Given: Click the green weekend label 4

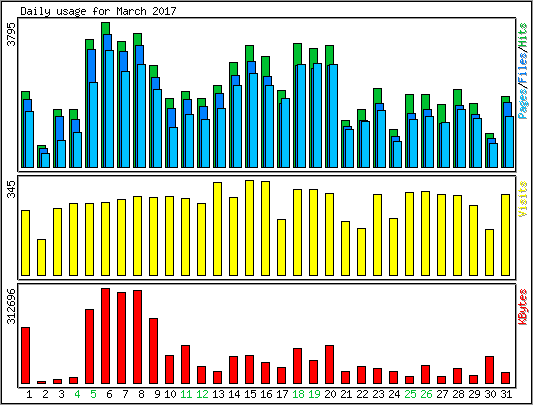Looking at the screenshot, I should pos(77,394).
